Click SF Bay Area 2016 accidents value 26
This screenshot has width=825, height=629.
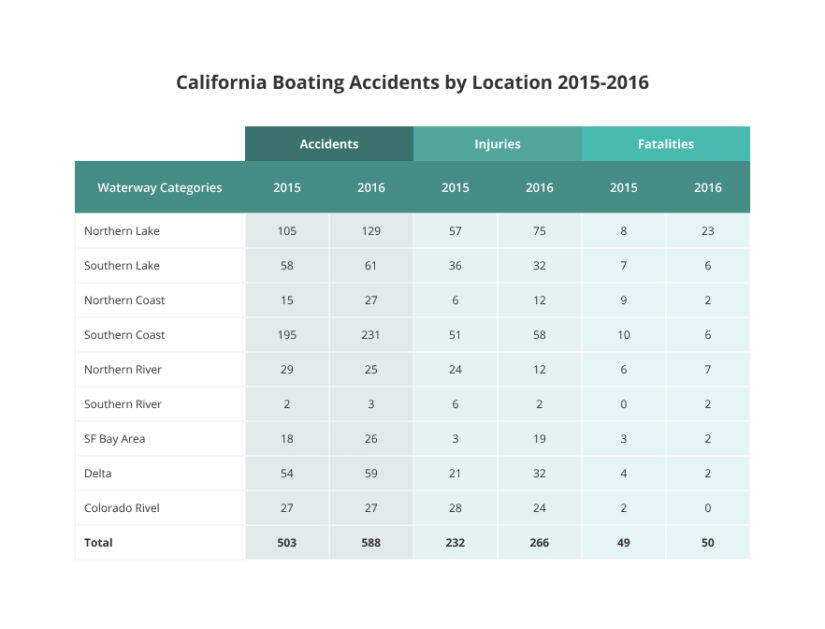[x=371, y=439]
